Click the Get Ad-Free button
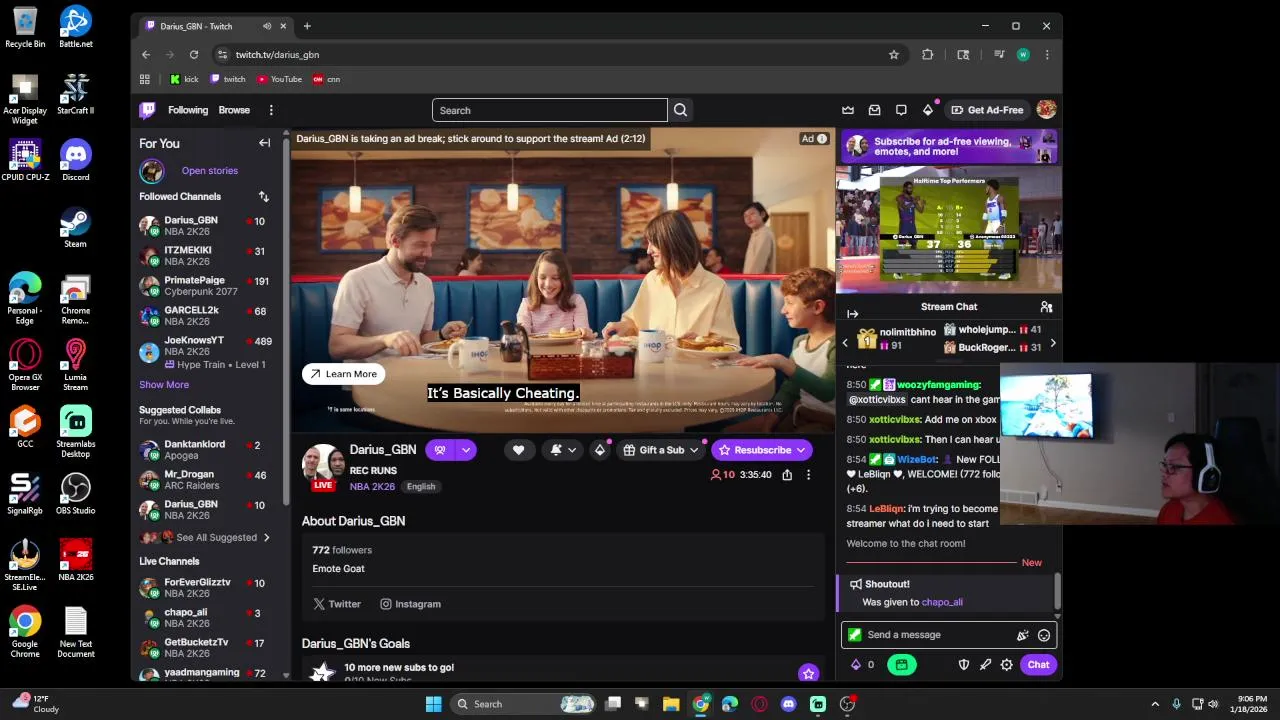Viewport: 1280px width, 720px height. 987,110
